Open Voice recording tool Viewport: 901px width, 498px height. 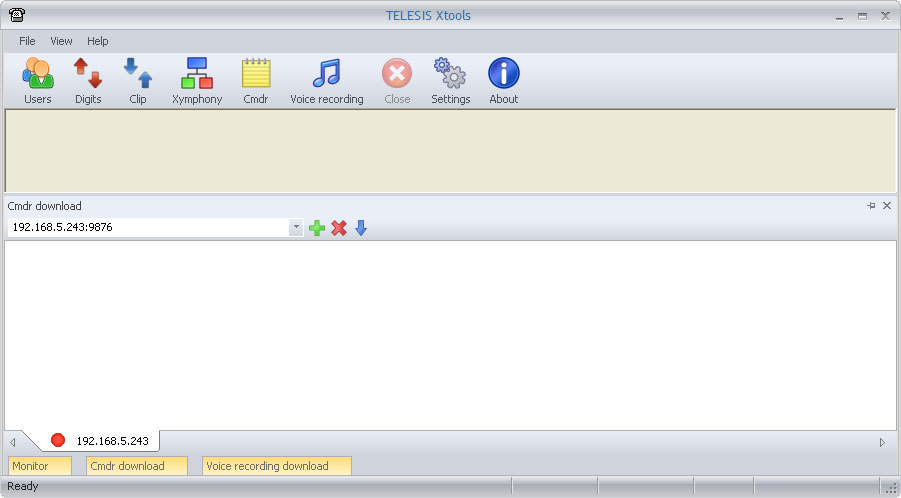click(x=326, y=81)
